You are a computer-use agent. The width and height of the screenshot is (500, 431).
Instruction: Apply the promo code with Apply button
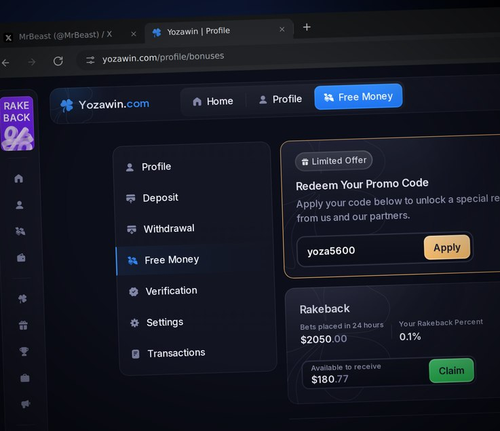(447, 247)
